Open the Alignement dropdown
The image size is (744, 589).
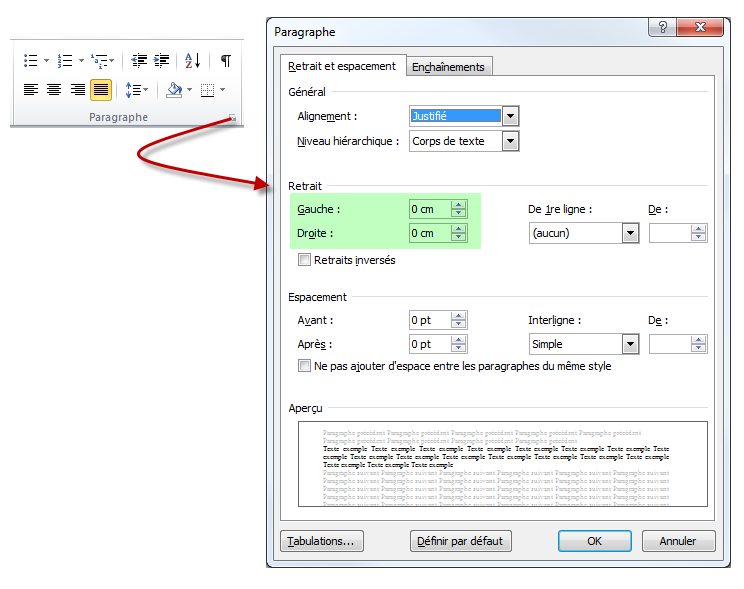pyautogui.click(x=510, y=116)
